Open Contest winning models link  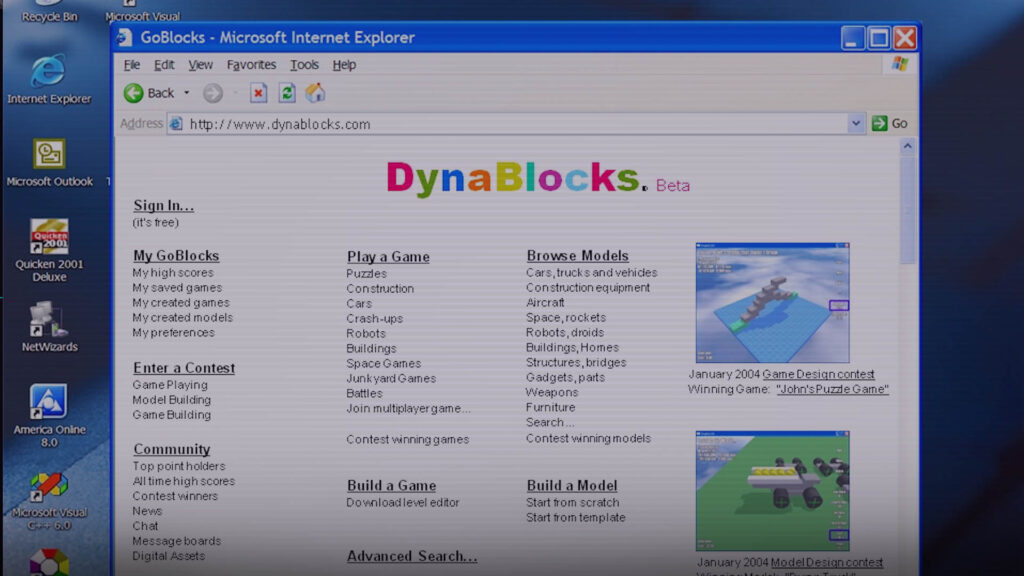coord(588,438)
